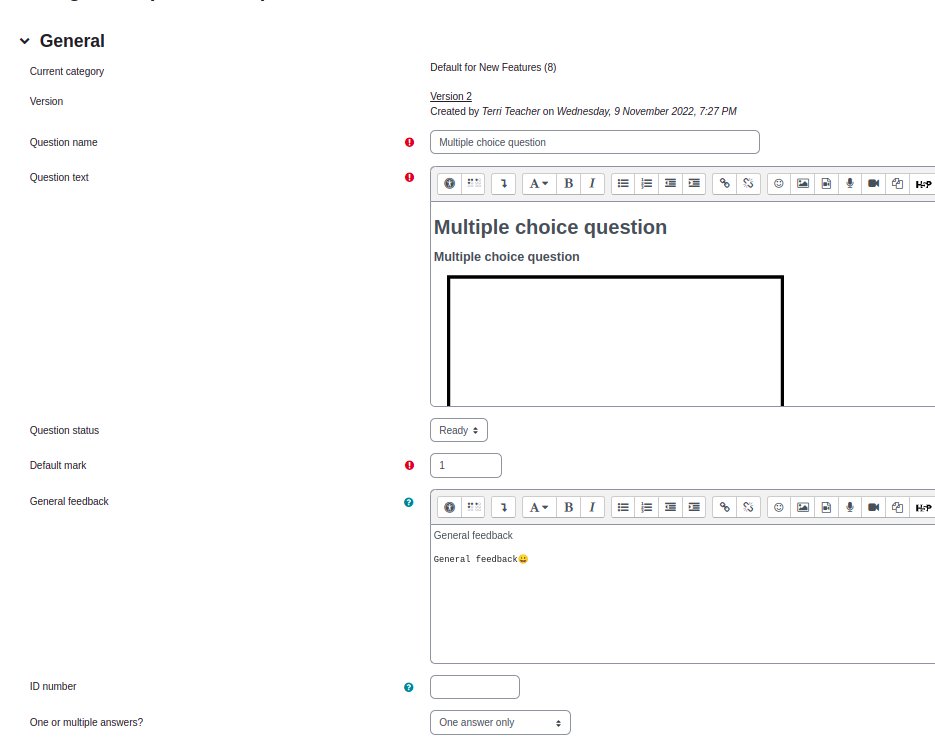Focus the Default mark field

click(x=466, y=465)
